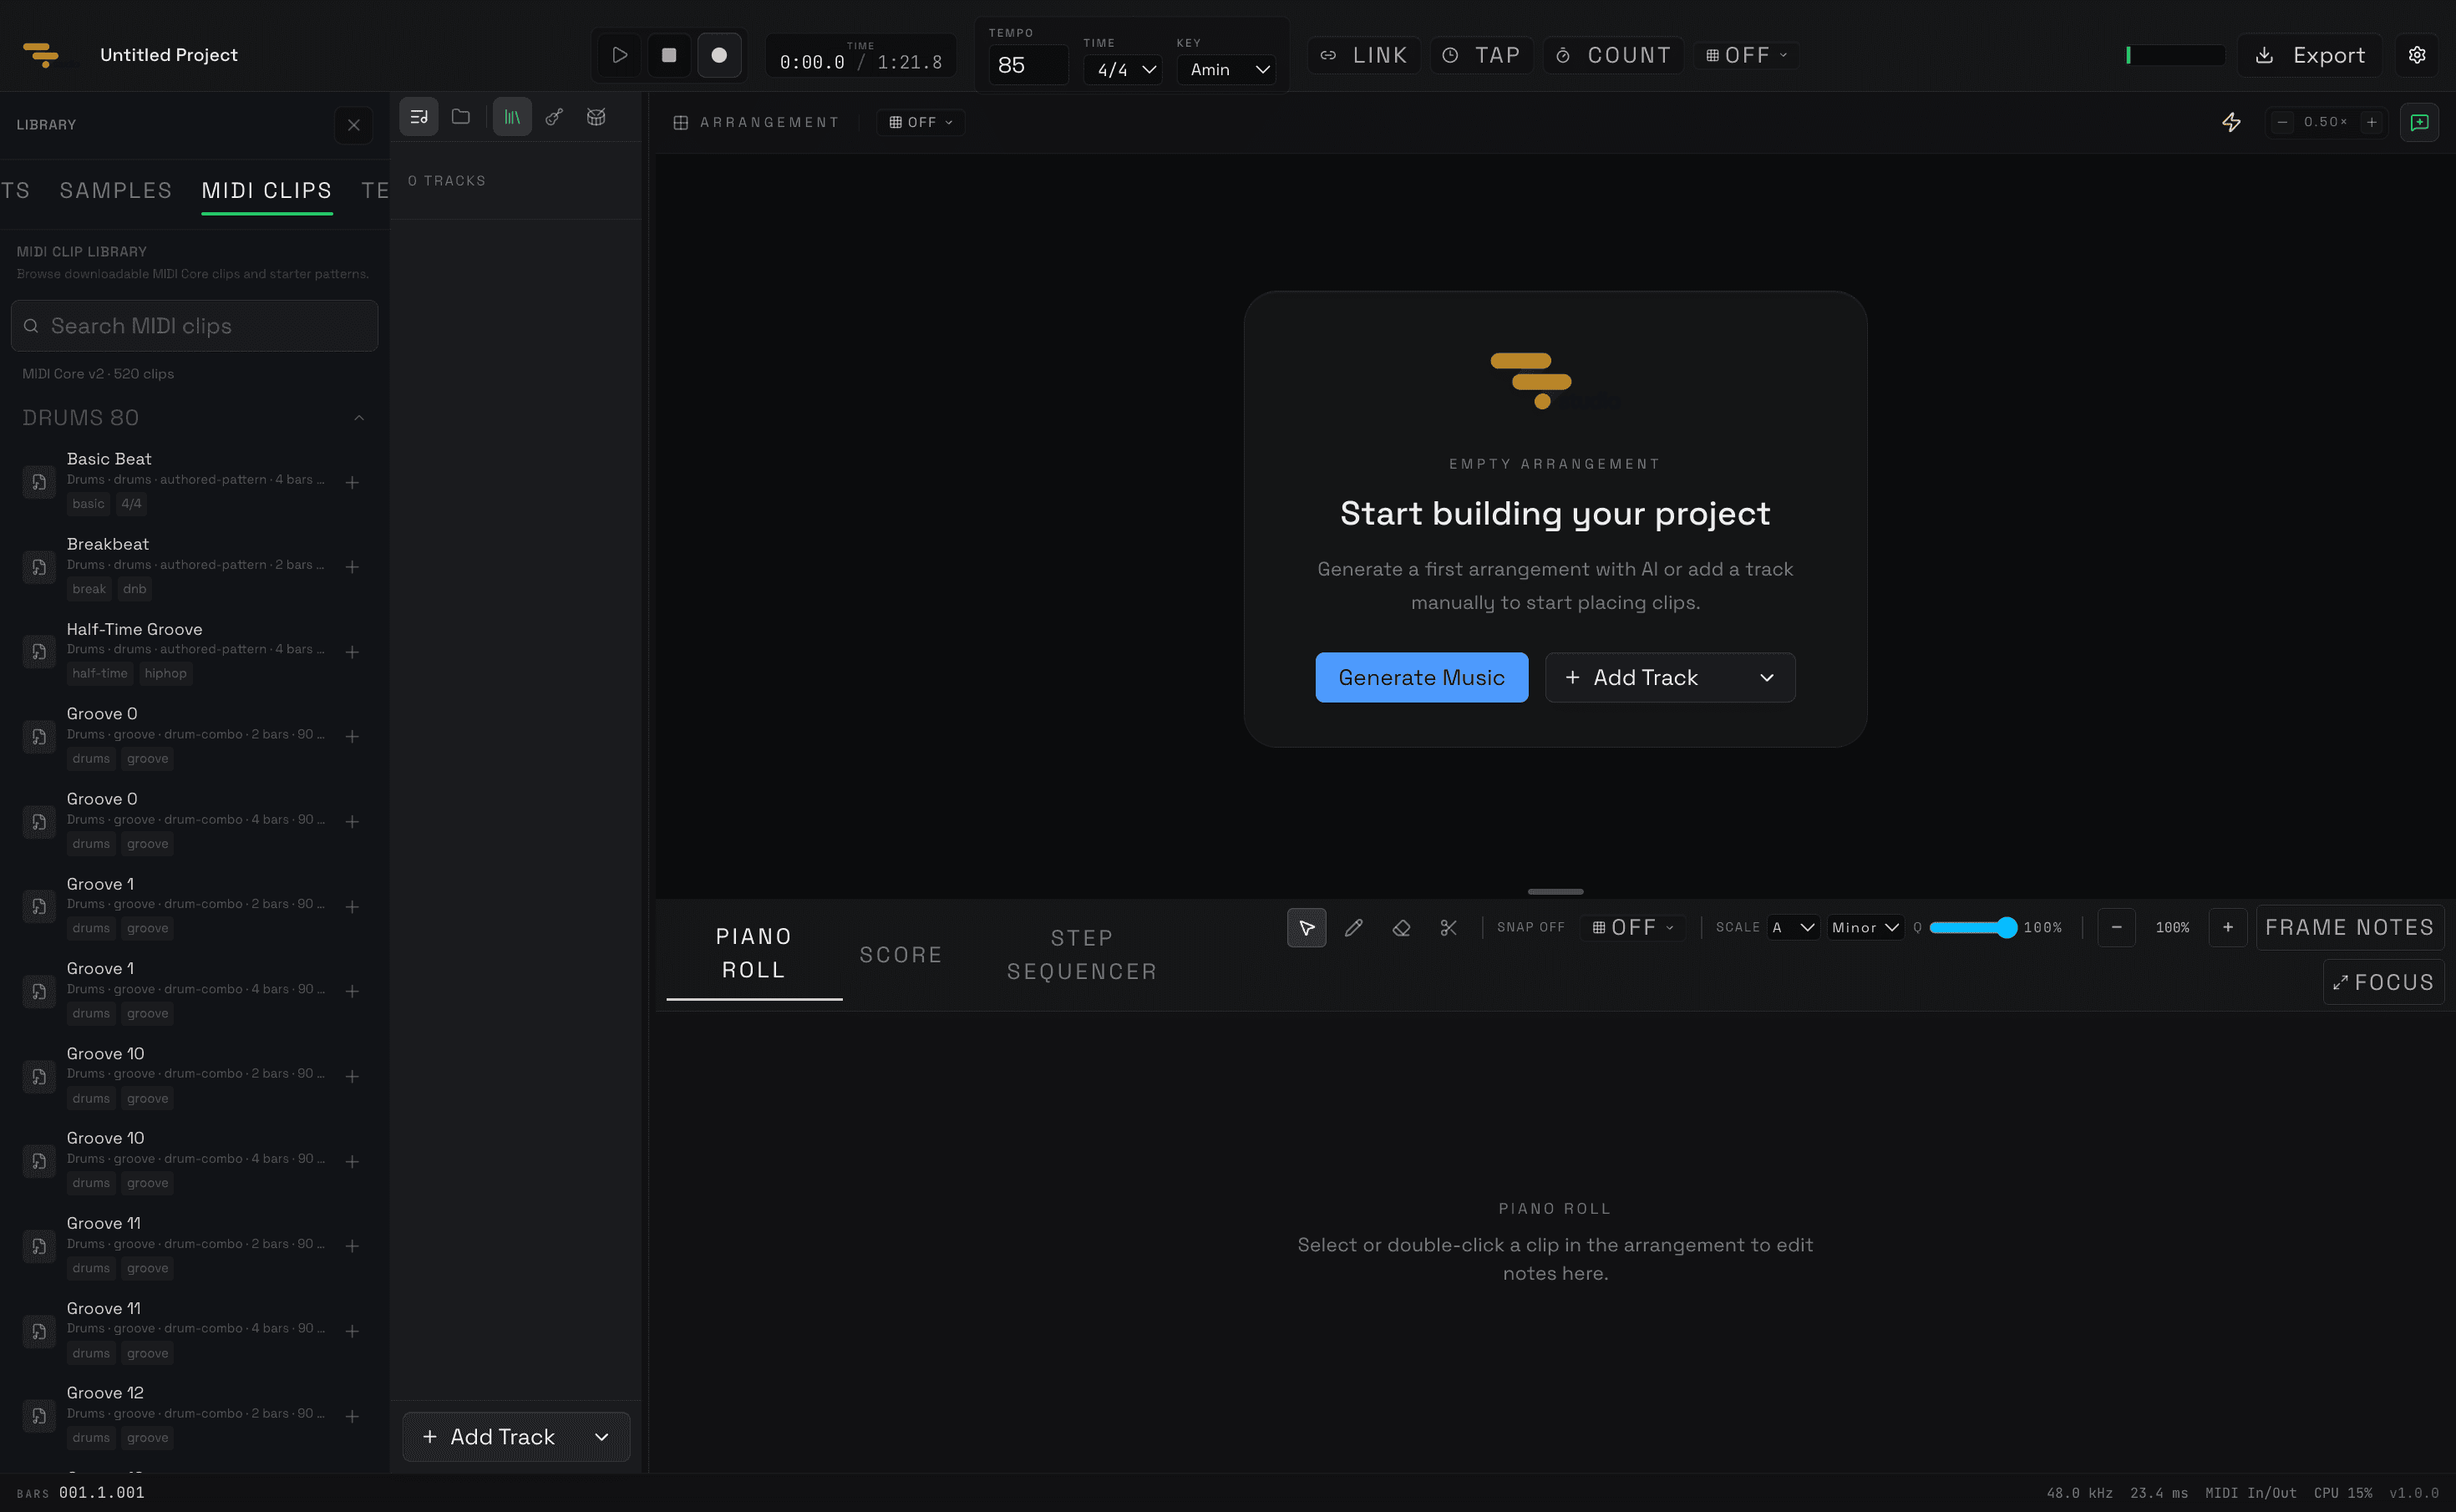Arm recording with the Record button
Image resolution: width=2456 pixels, height=1512 pixels.
(x=719, y=55)
